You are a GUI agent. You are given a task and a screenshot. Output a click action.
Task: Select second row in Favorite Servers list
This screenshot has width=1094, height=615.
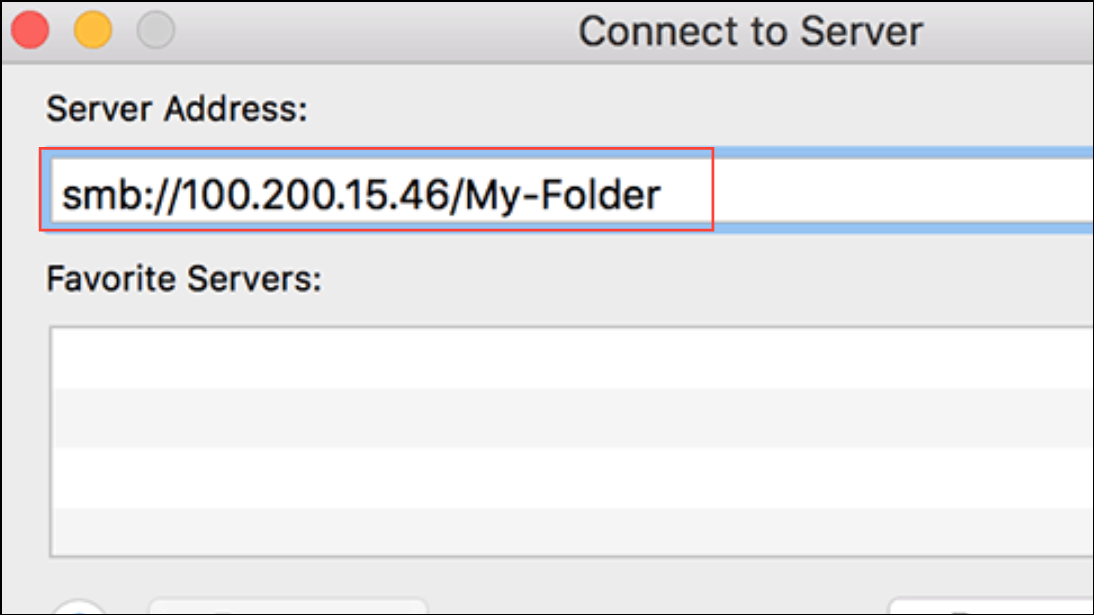click(x=574, y=417)
